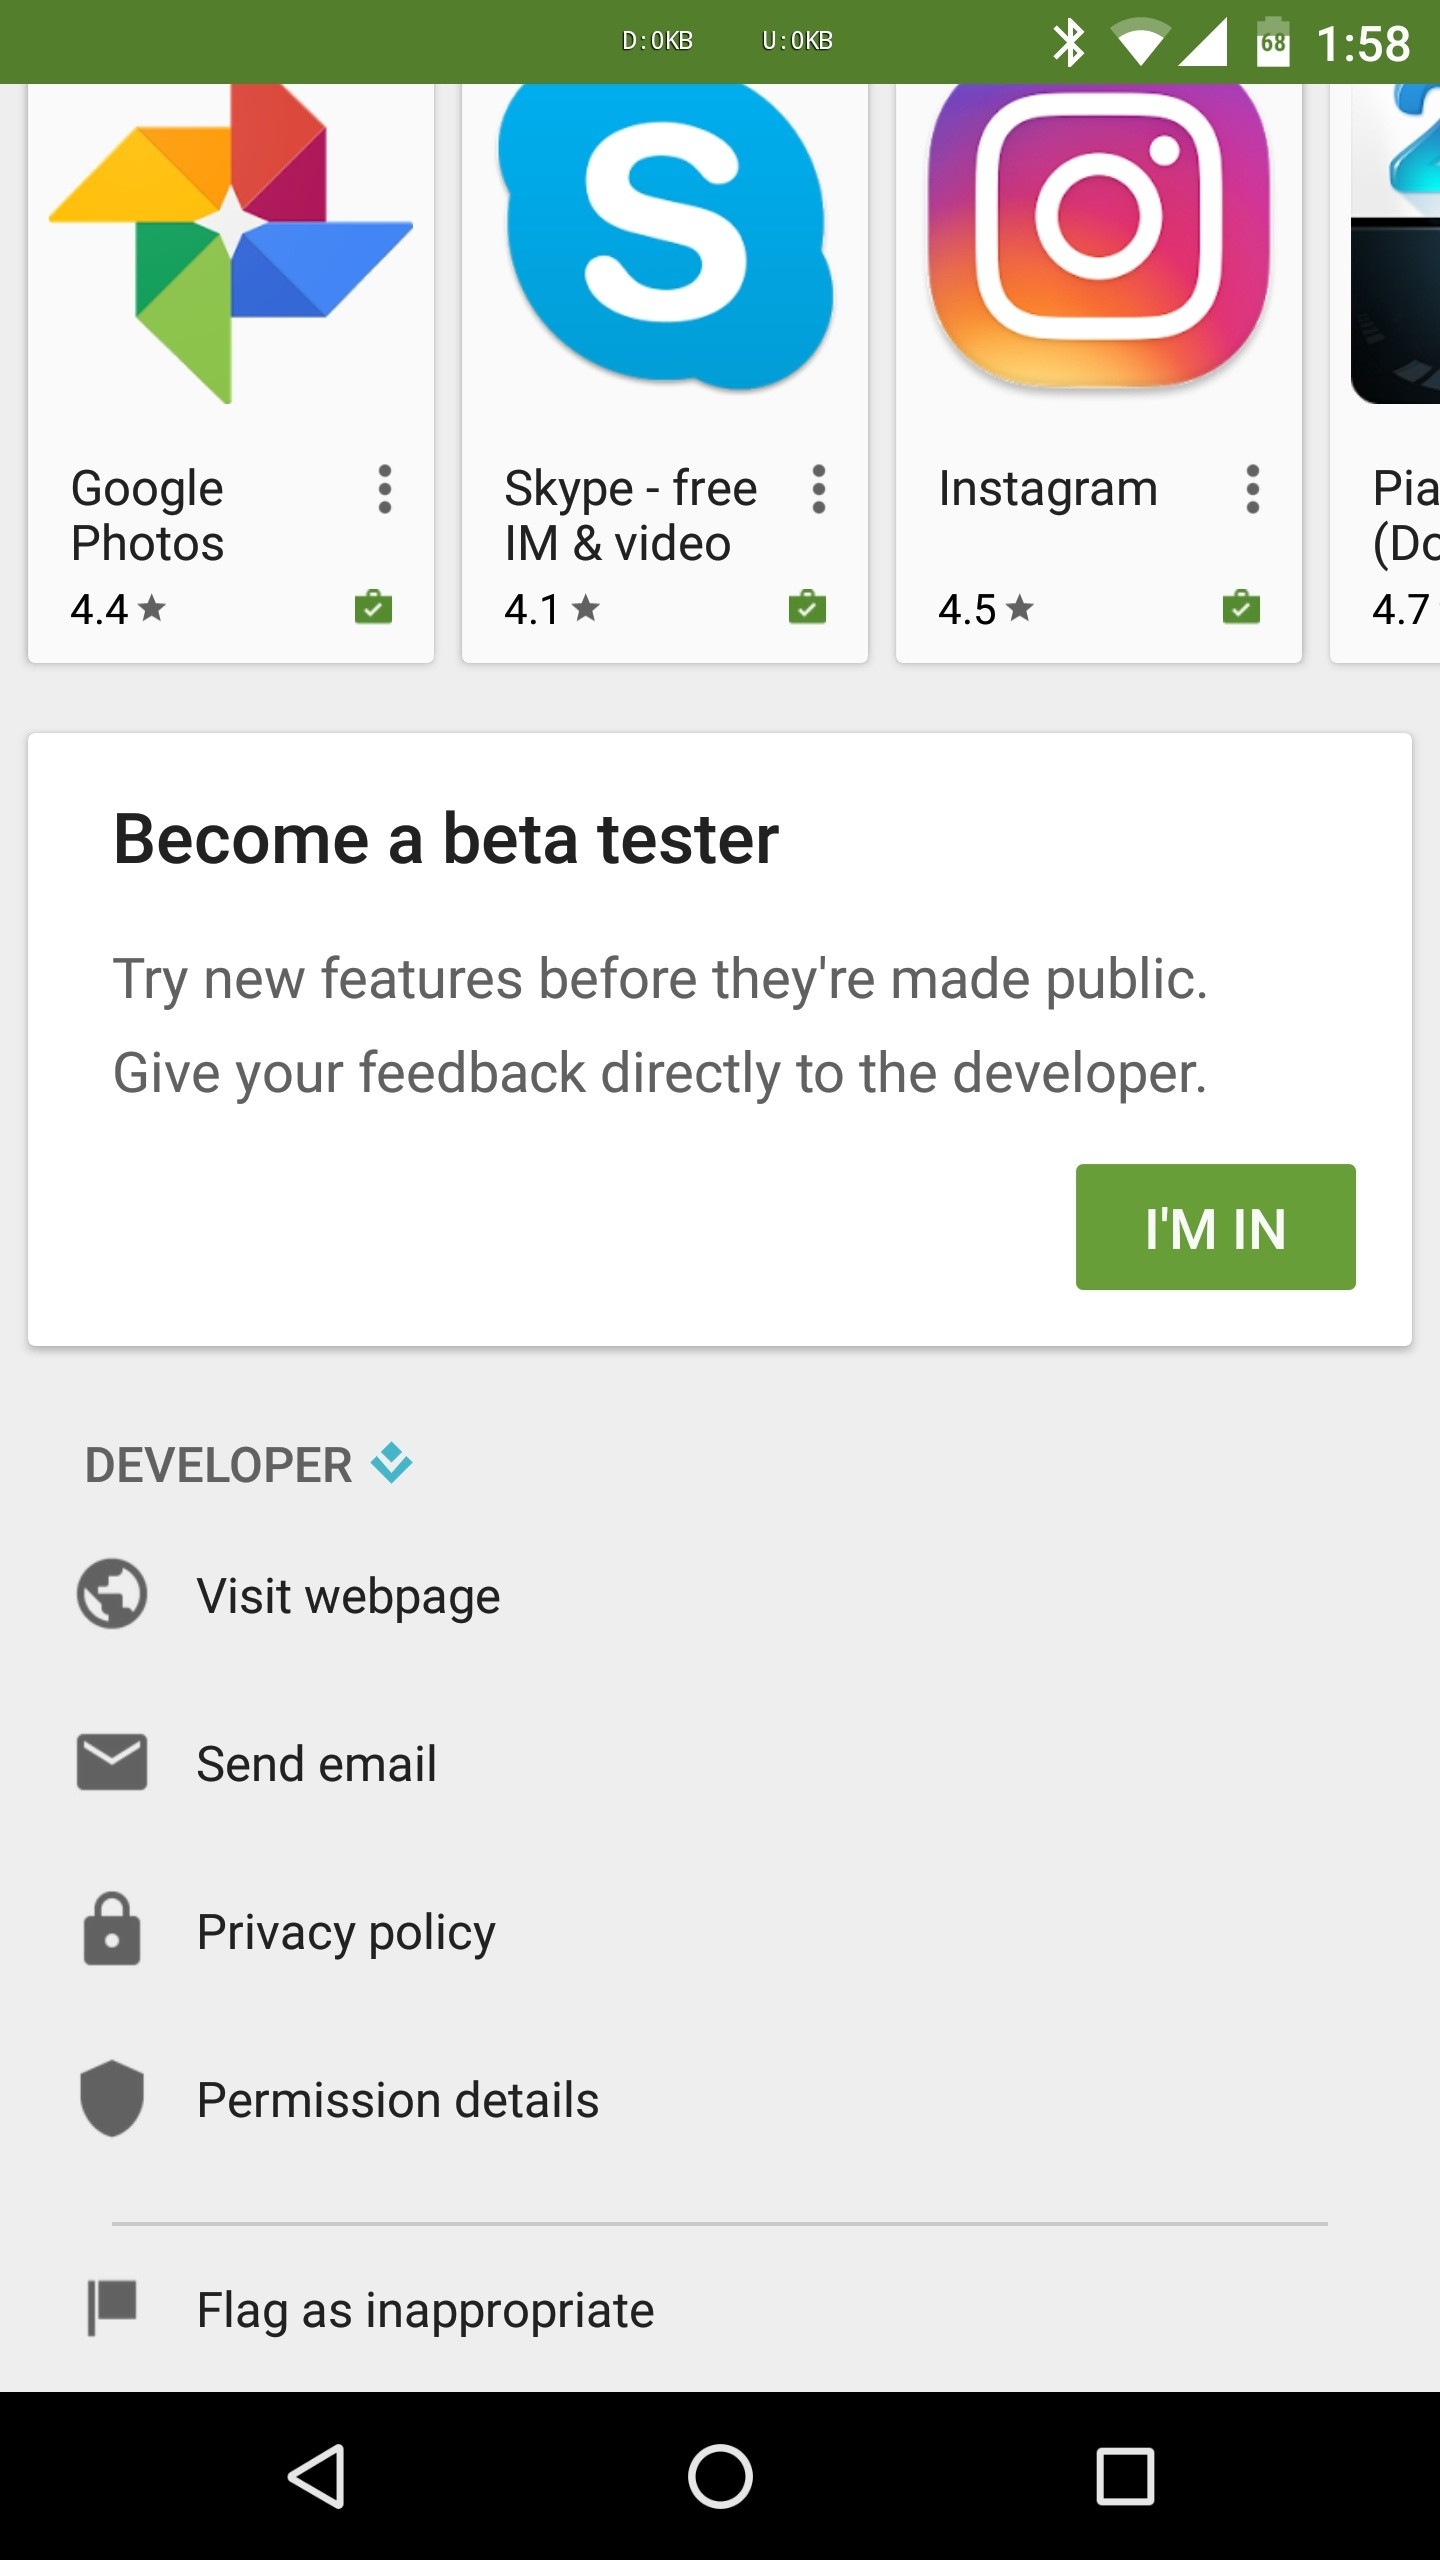1440x2560 pixels.
Task: Click the installed badge on the Skype card
Action: tap(808, 607)
